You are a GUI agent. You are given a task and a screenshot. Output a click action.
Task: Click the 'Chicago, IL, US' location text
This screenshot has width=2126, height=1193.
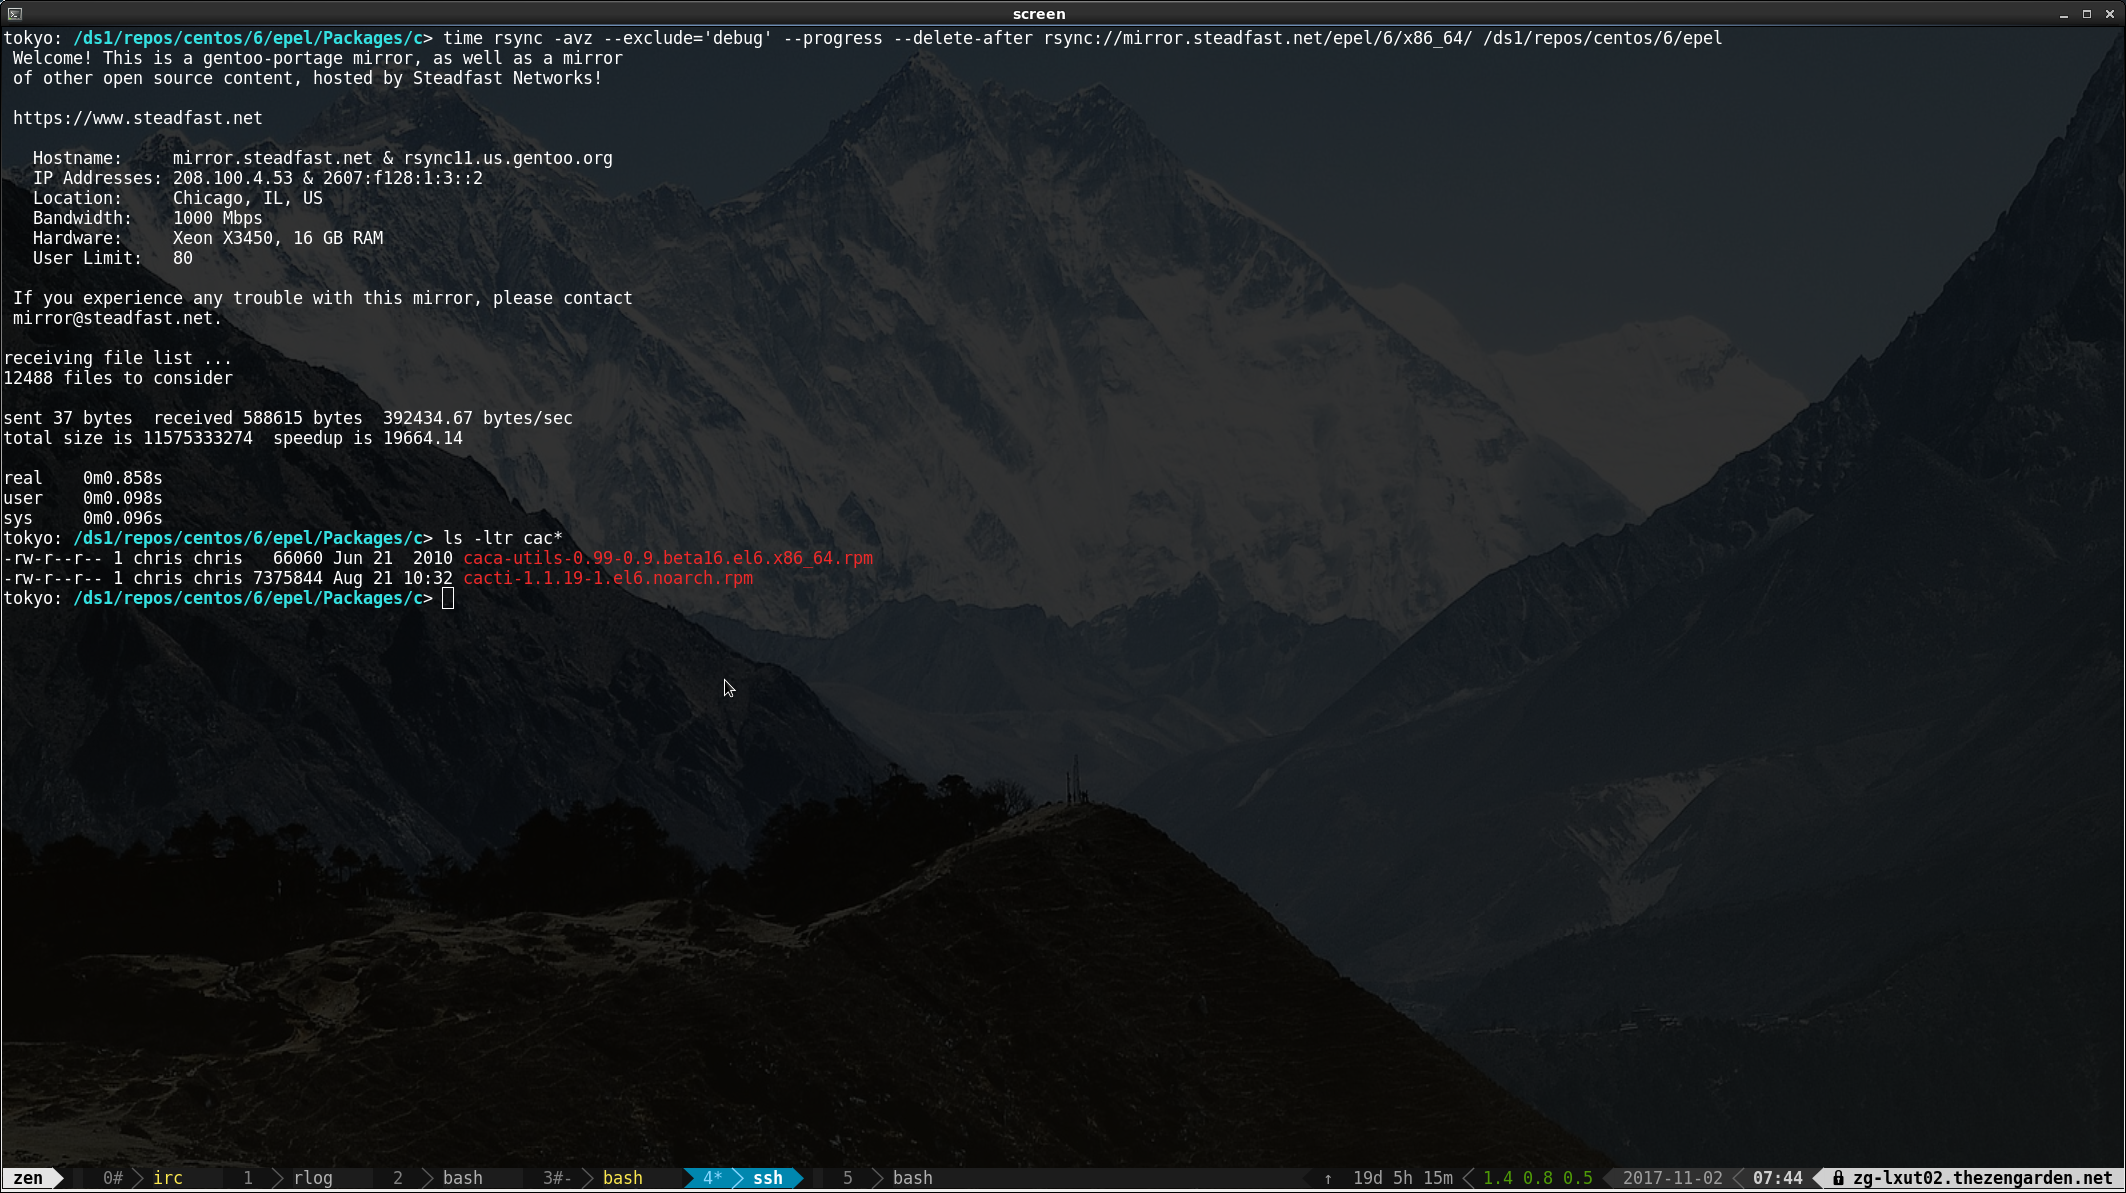coord(247,198)
